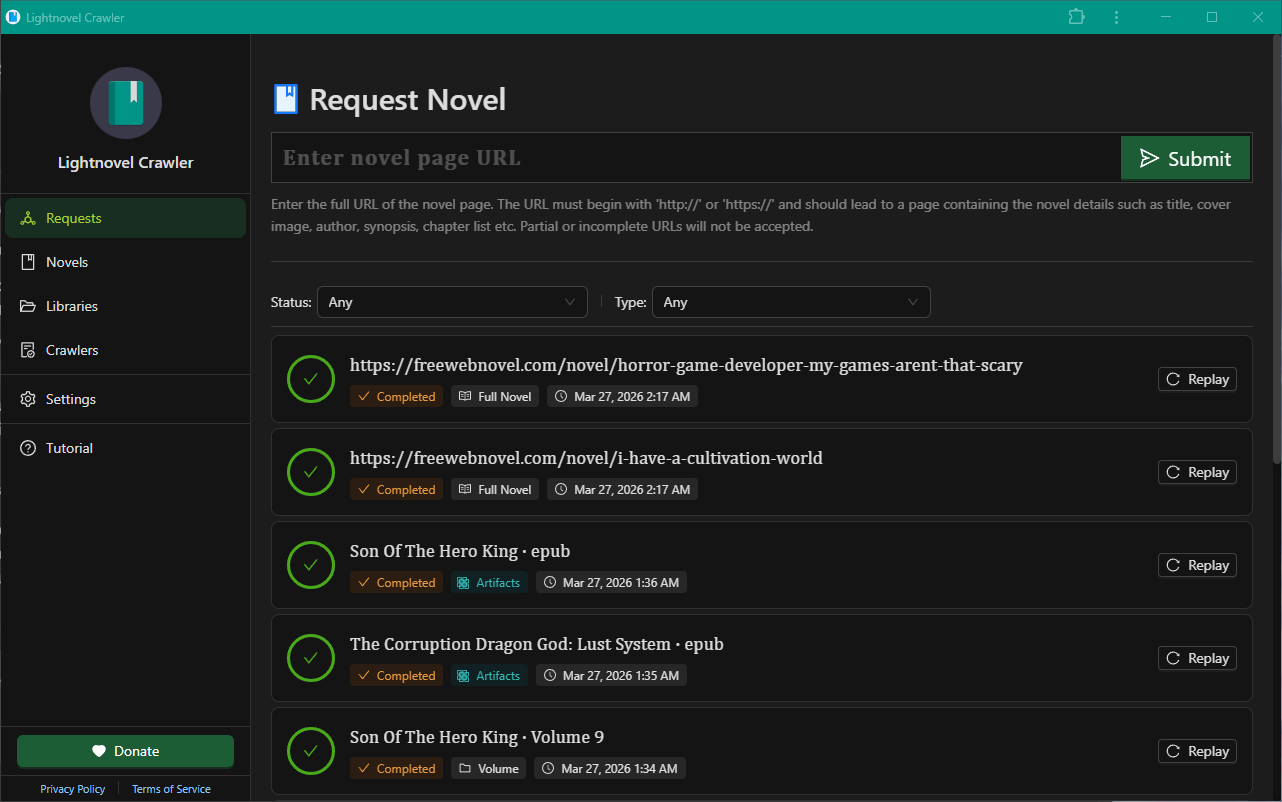Click the Settings gear icon in sidebar
The height and width of the screenshot is (802, 1282).
click(28, 399)
